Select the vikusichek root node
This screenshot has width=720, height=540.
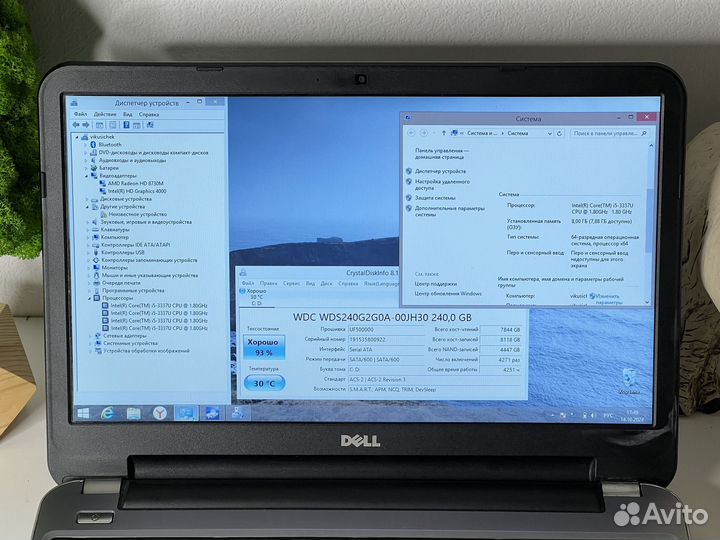[102, 137]
